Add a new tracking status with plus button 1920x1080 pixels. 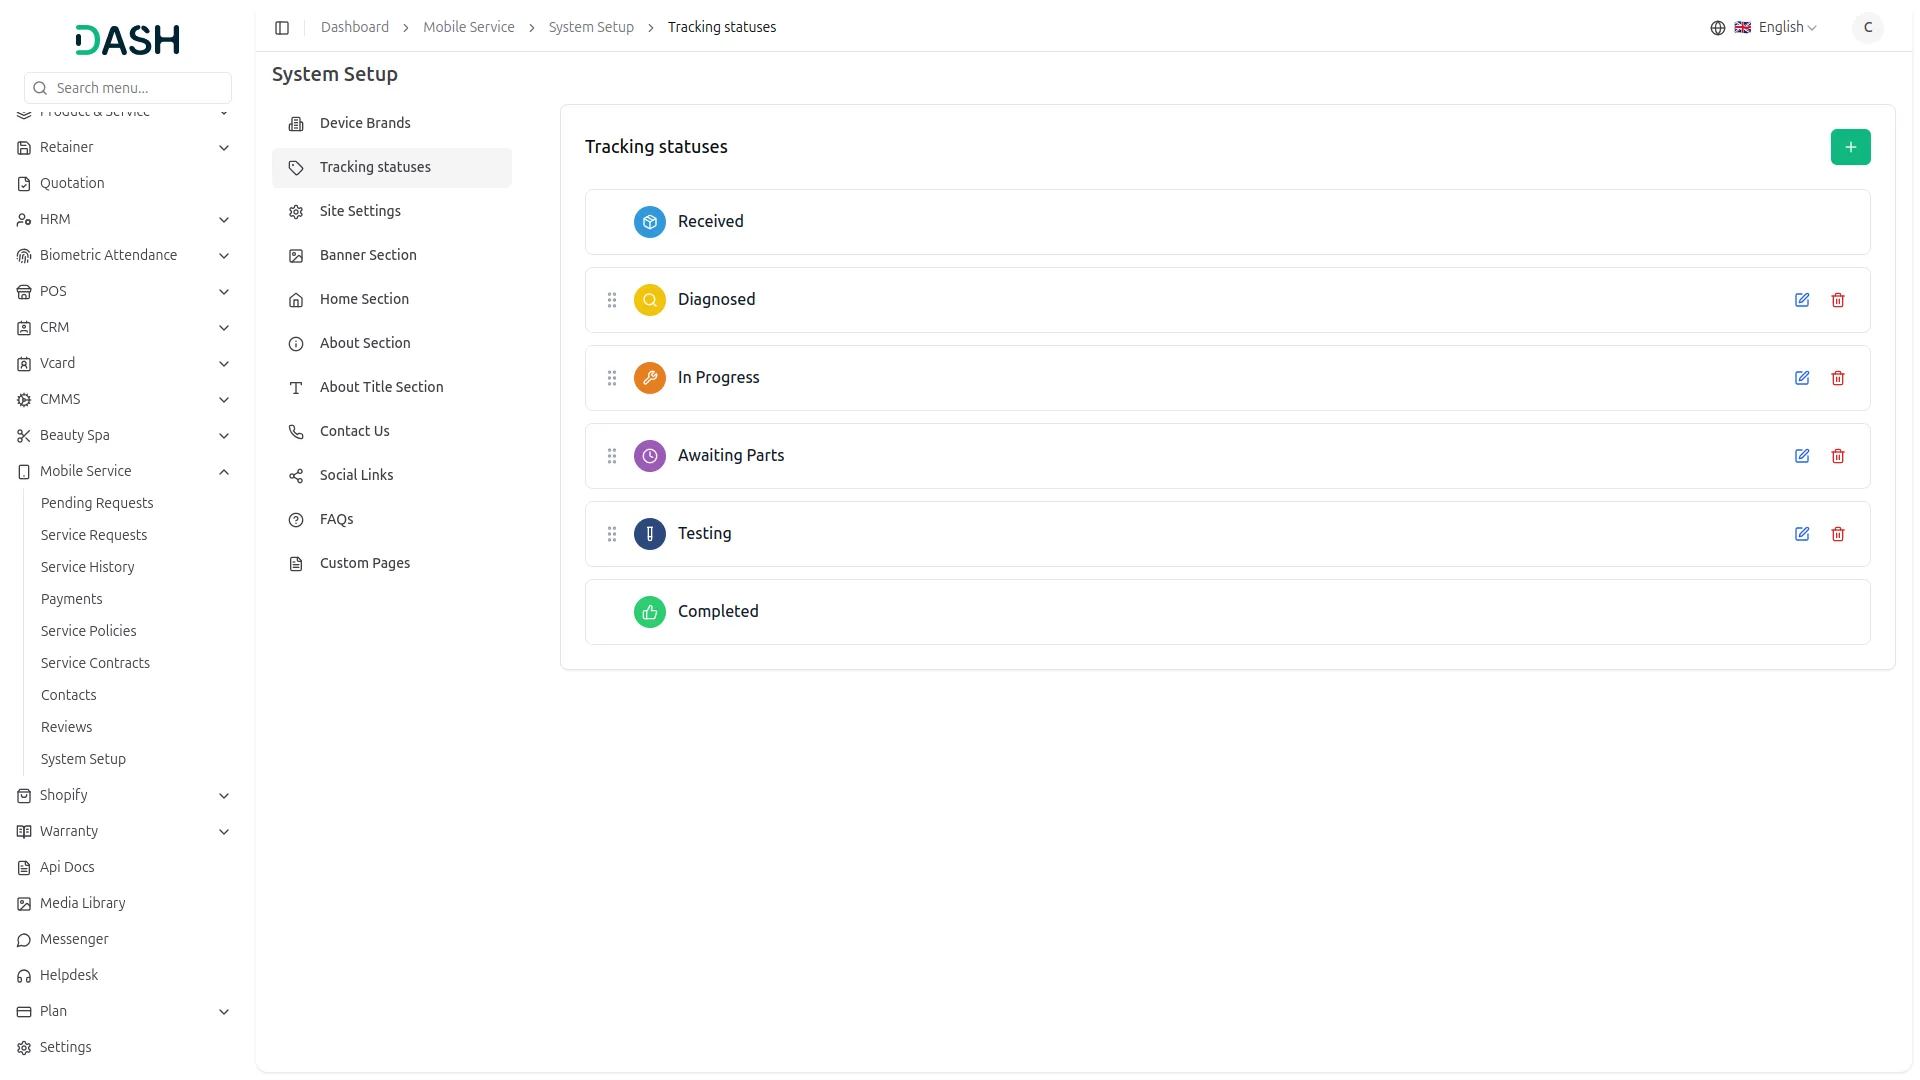pyautogui.click(x=1851, y=147)
